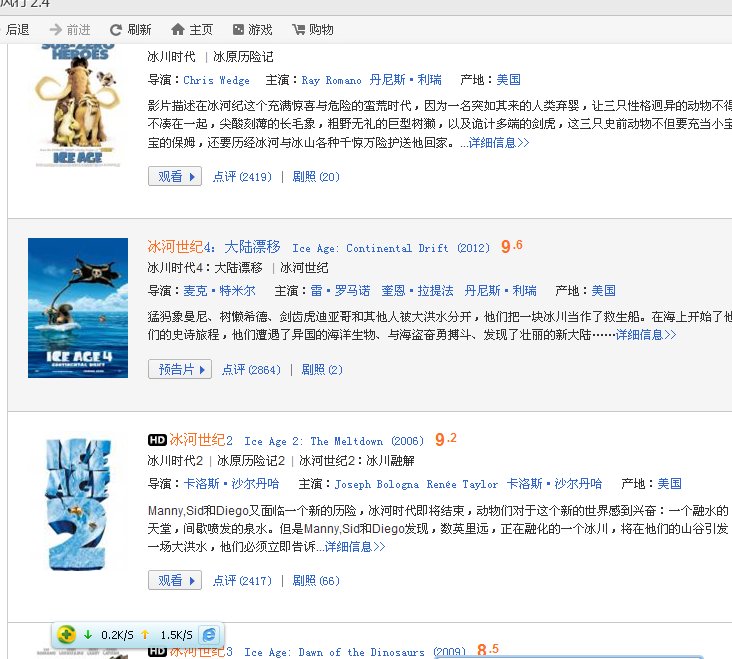The image size is (732, 659).
Task: Open 剧照 (66) stills link
Action: click(x=316, y=581)
